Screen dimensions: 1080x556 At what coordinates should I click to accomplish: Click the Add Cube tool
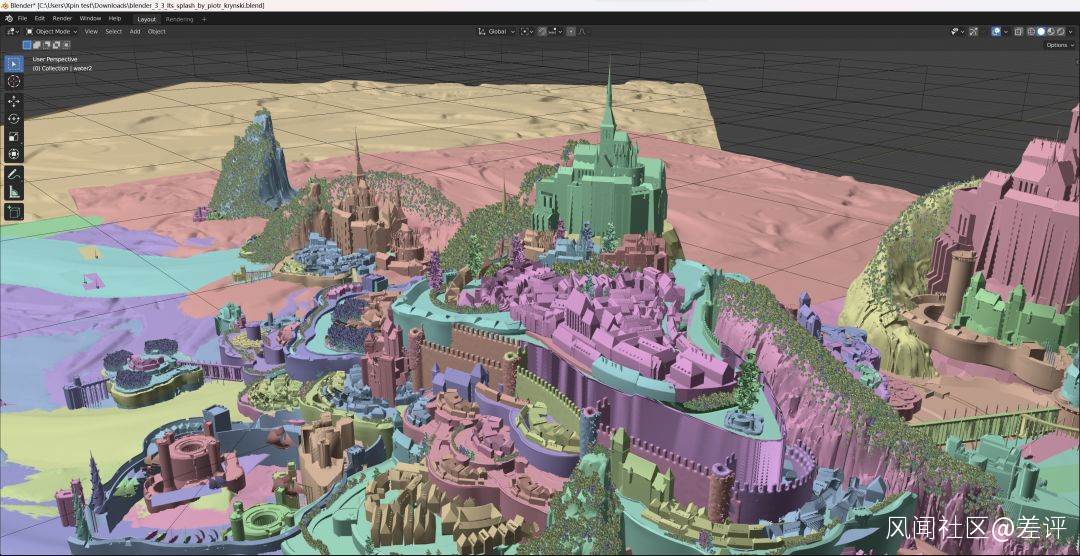click(14, 212)
